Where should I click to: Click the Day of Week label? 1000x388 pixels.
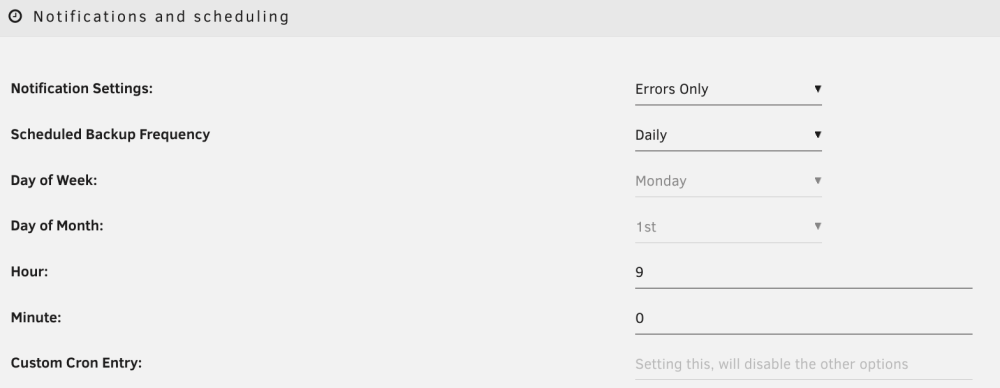pyautogui.click(x=54, y=181)
